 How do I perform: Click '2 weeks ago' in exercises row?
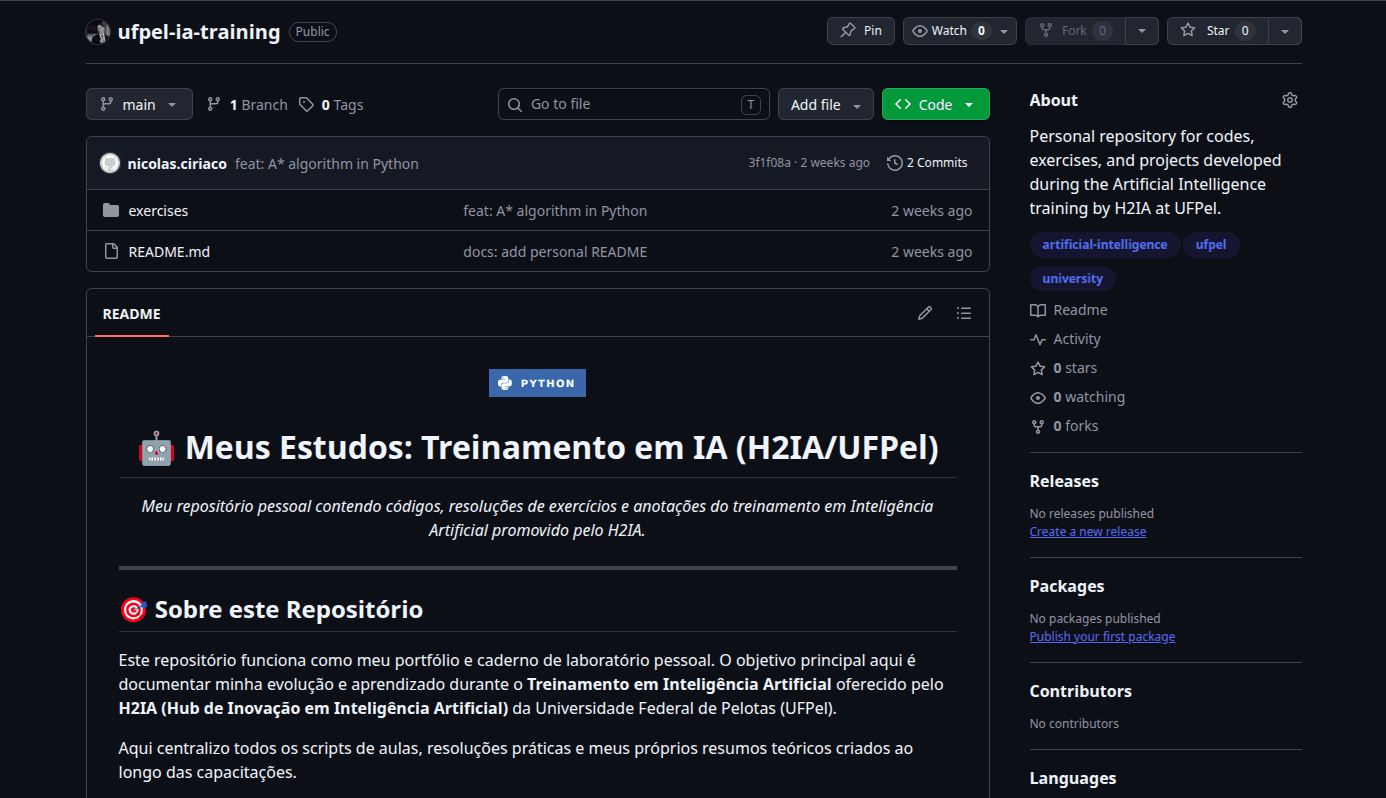[x=931, y=211]
